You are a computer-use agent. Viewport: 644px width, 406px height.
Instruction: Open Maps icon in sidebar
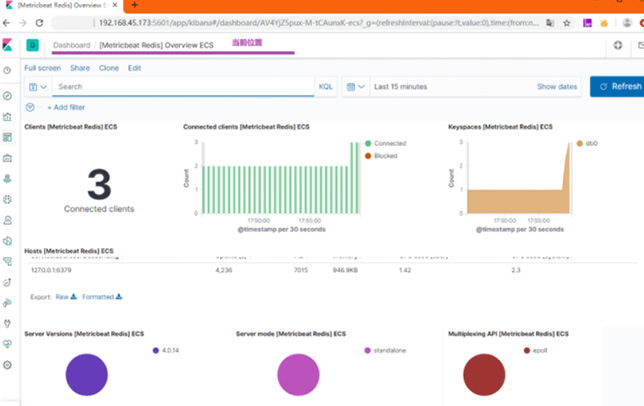[x=7, y=179]
